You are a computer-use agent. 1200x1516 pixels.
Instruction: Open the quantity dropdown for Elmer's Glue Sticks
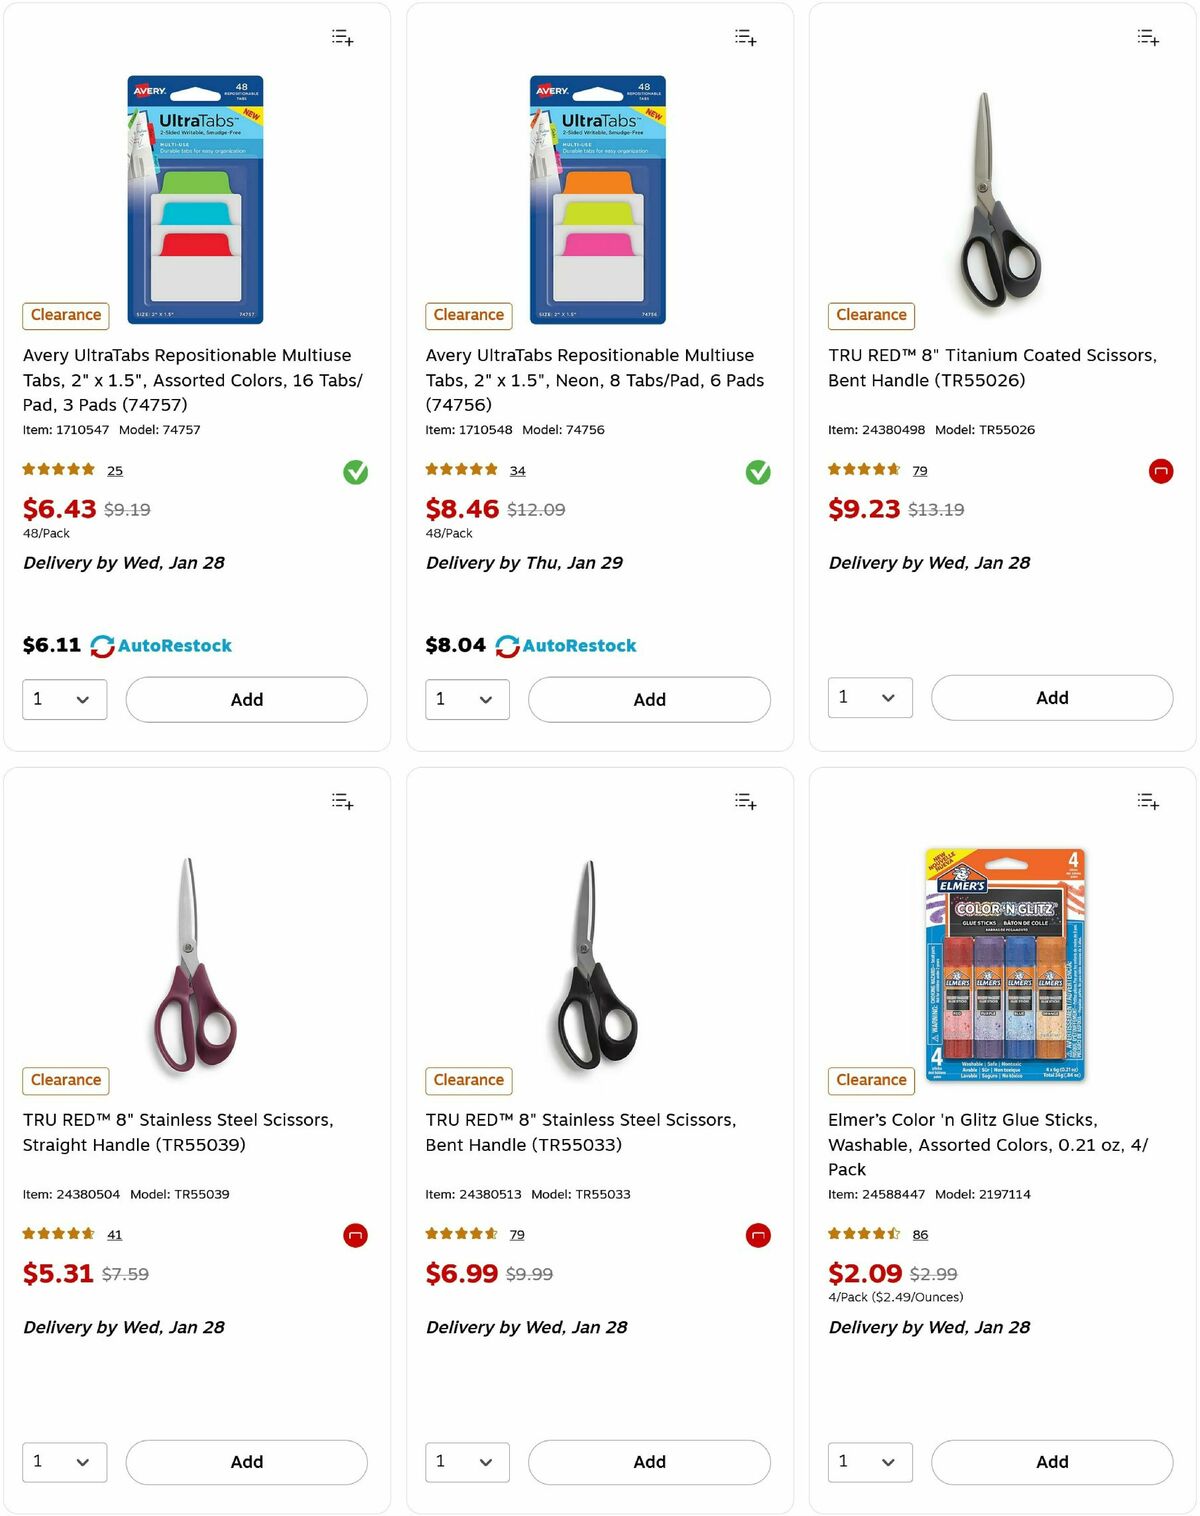click(x=869, y=1462)
